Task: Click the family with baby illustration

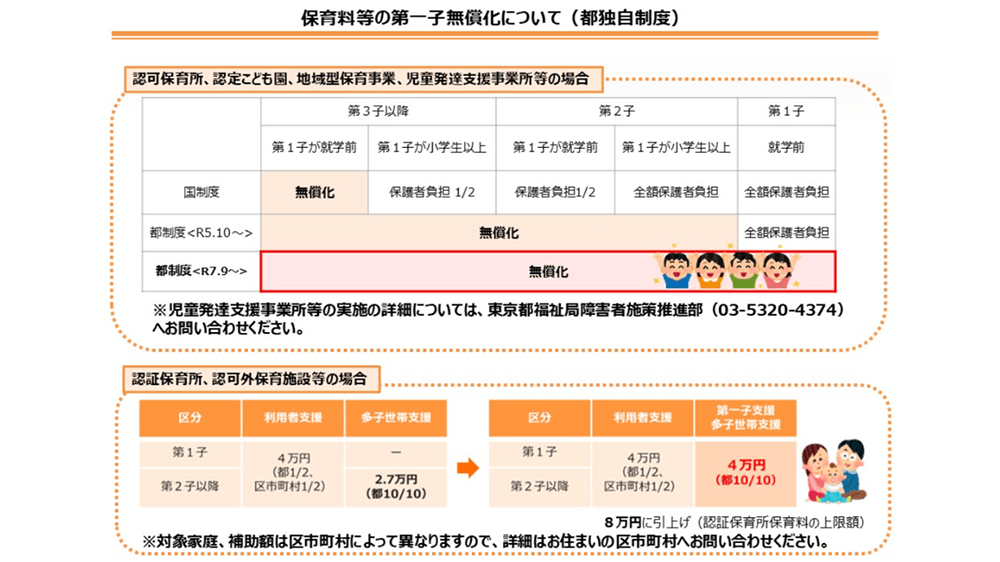Action: (834, 471)
